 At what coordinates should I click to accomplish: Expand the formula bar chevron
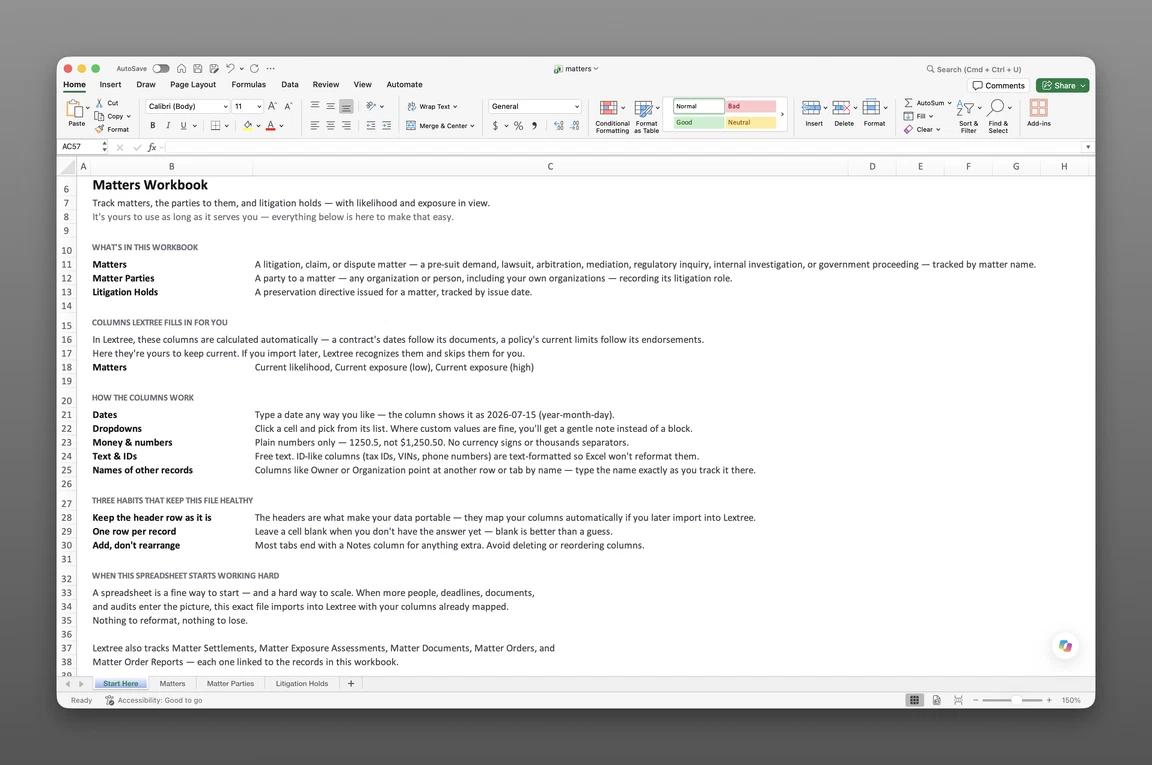pyautogui.click(x=1087, y=147)
